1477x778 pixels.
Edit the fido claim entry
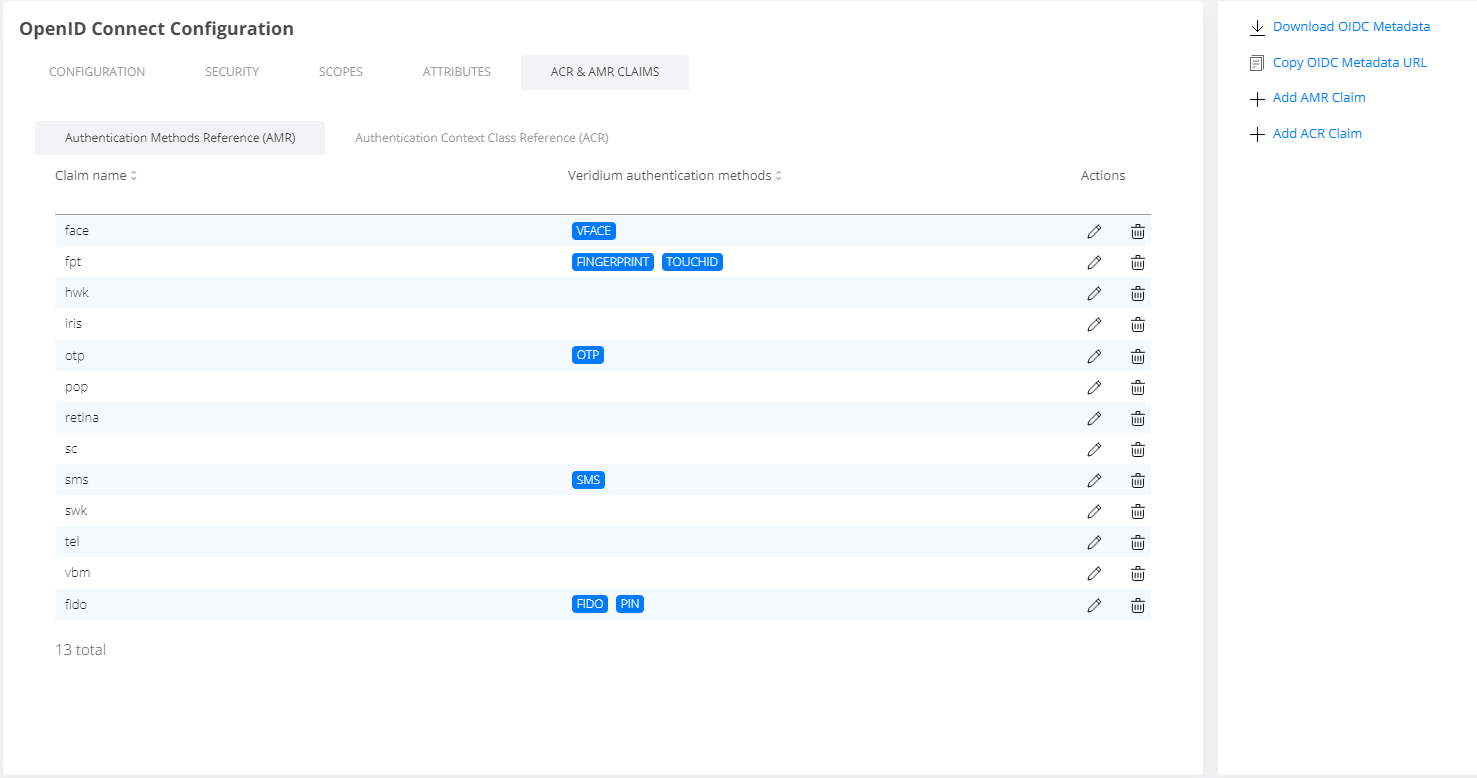pos(1094,605)
